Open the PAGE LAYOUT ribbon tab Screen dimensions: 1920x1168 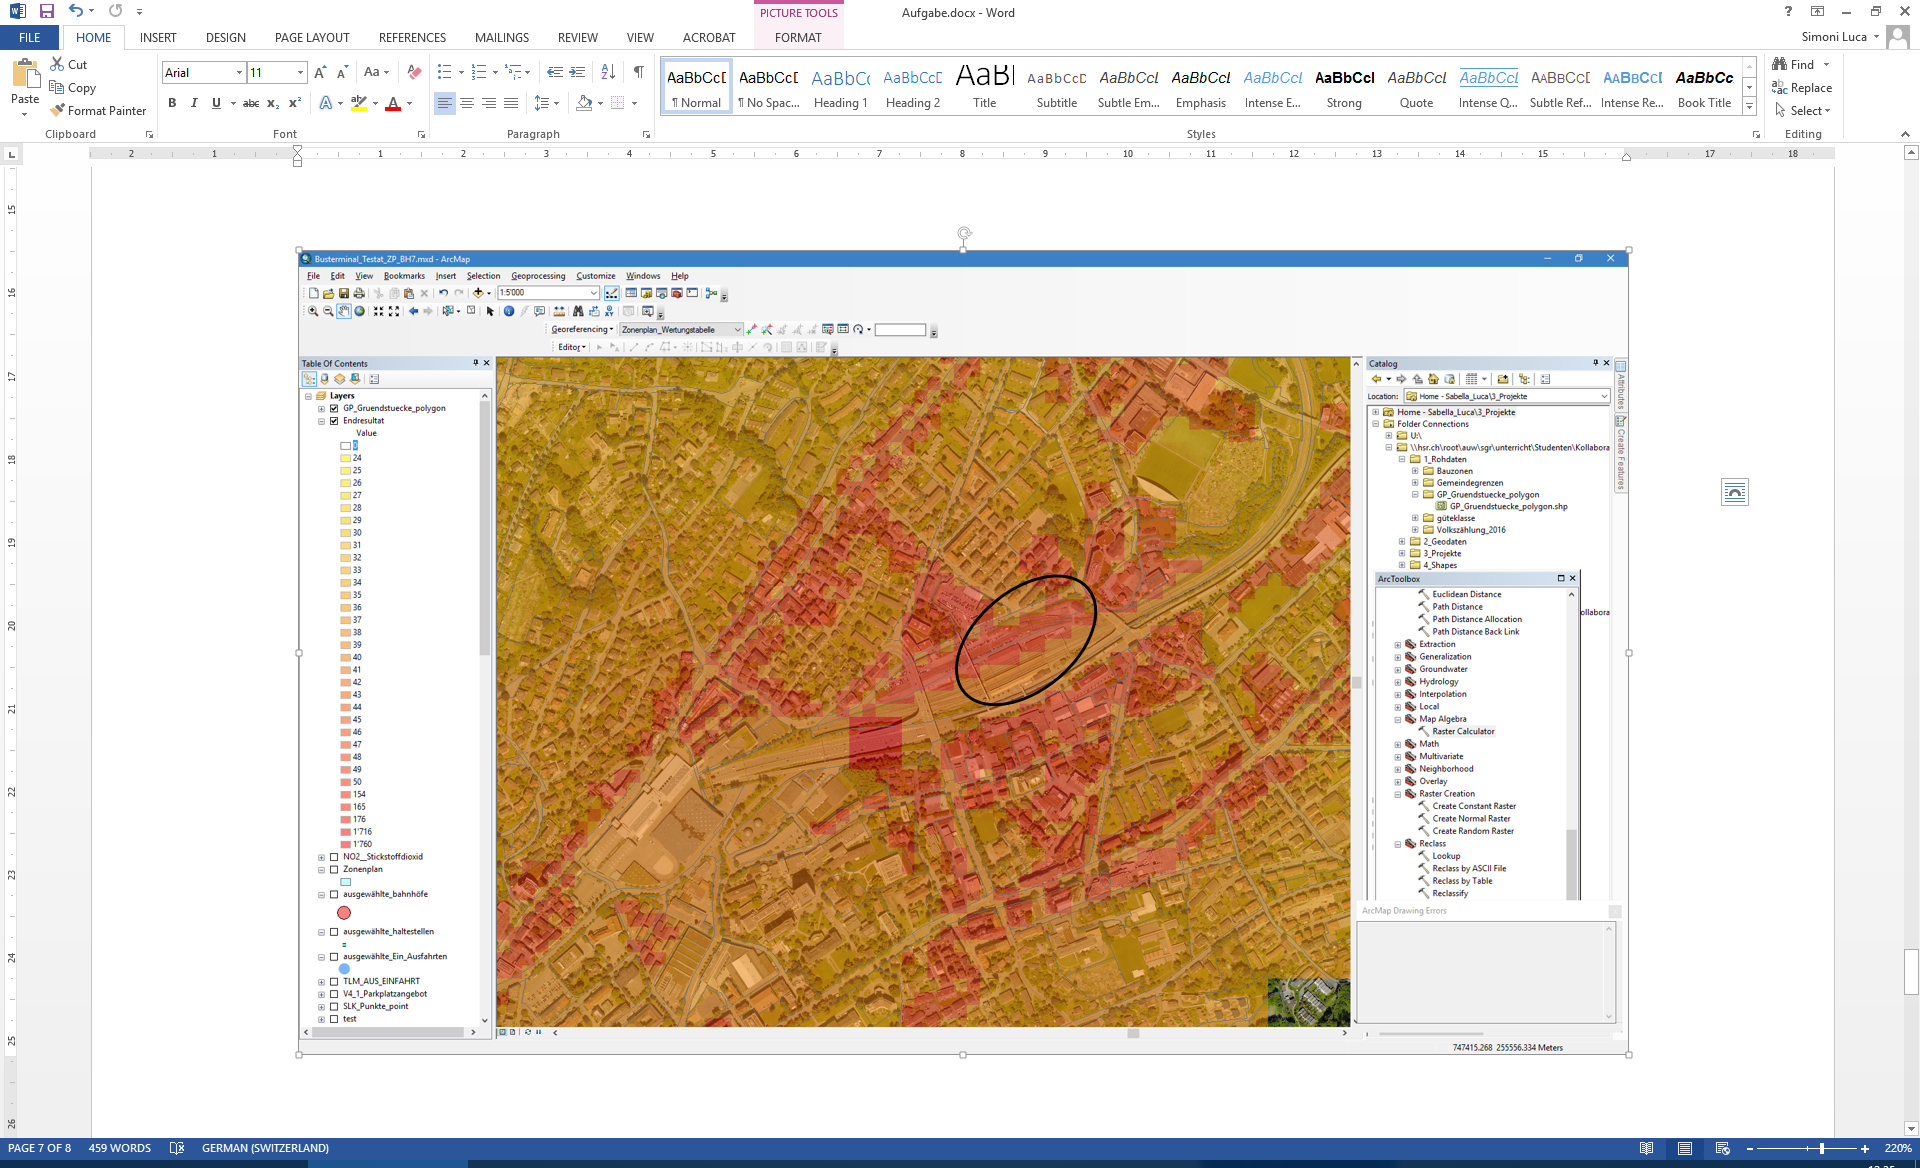point(312,38)
